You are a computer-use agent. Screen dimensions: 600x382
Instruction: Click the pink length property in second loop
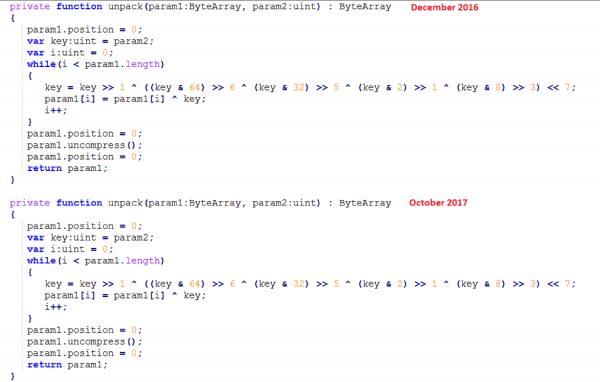pyautogui.click(x=142, y=261)
